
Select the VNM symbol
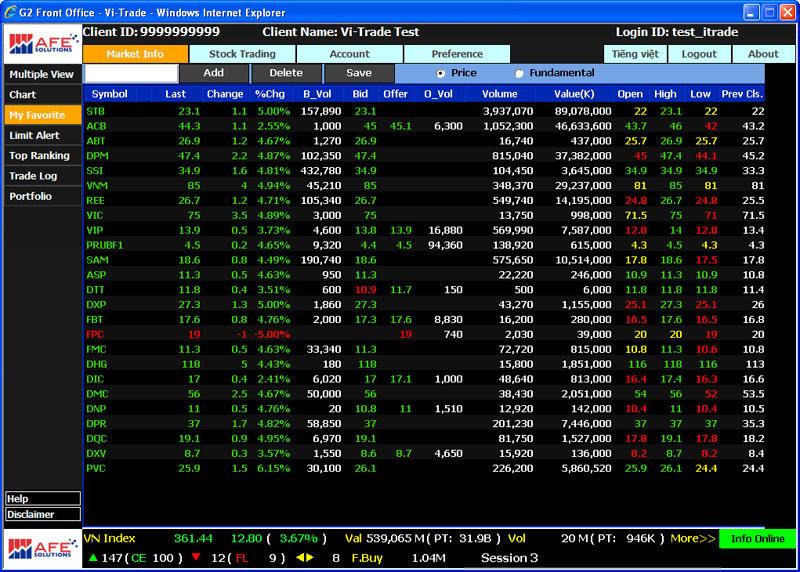pos(97,185)
